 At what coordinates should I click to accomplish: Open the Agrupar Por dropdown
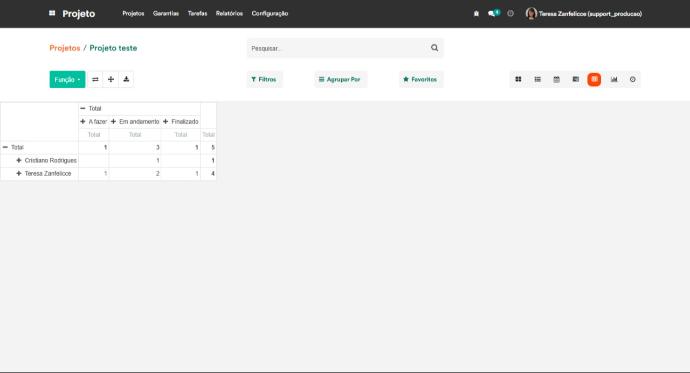coord(340,80)
